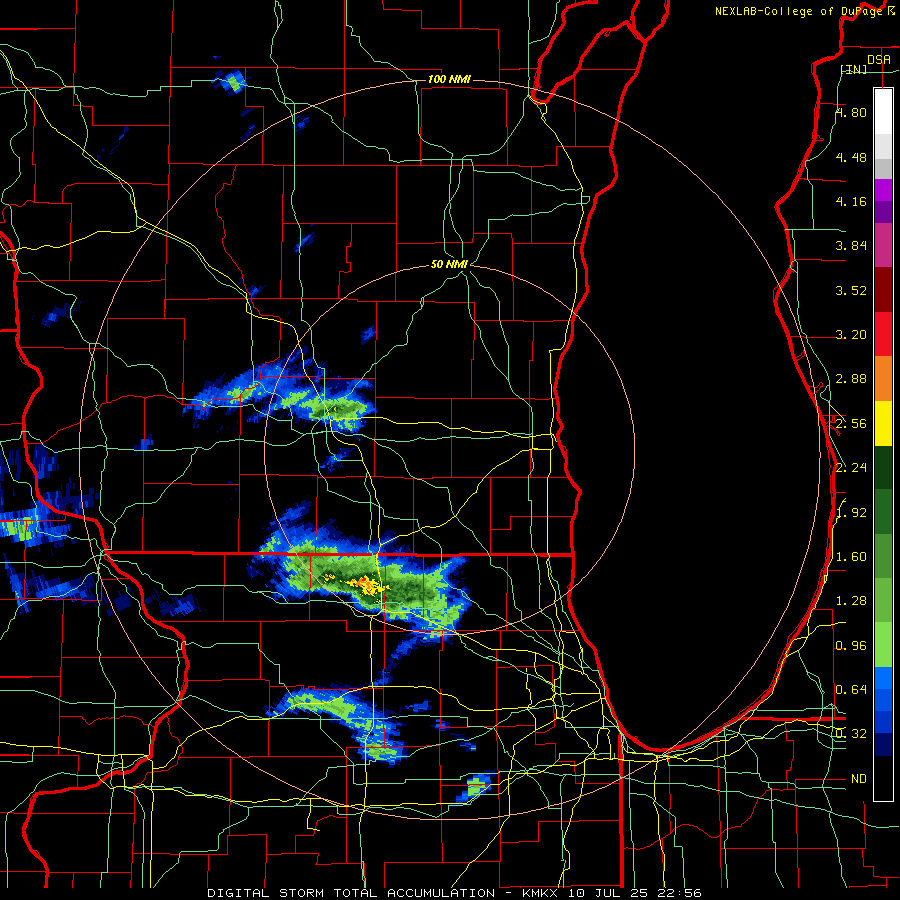The height and width of the screenshot is (900, 900).
Task: Pick the white swatch at top of legend
Action: tap(883, 112)
